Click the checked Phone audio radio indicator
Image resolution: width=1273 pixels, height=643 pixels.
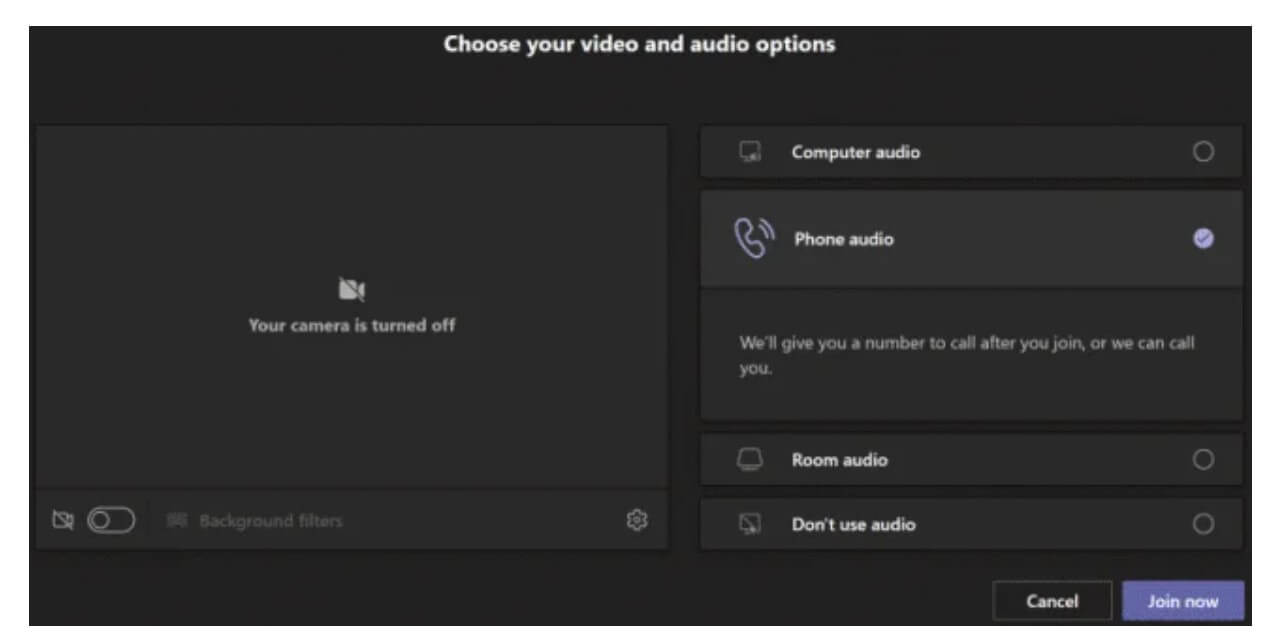point(1203,238)
